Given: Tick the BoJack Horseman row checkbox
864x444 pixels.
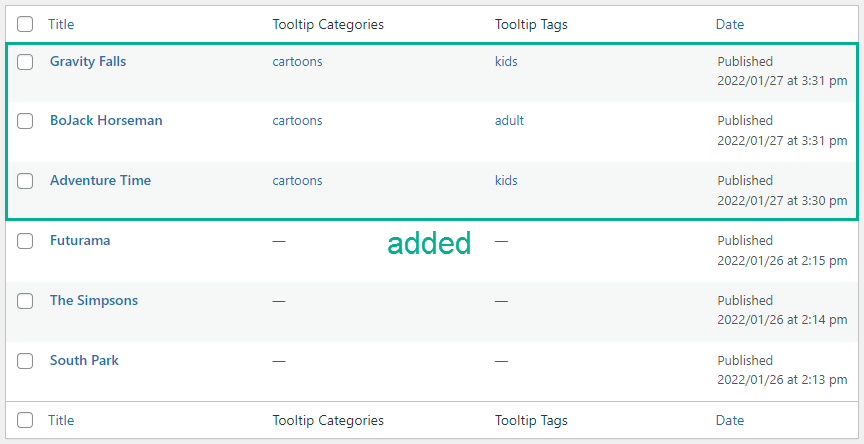Looking at the screenshot, I should click(x=25, y=121).
